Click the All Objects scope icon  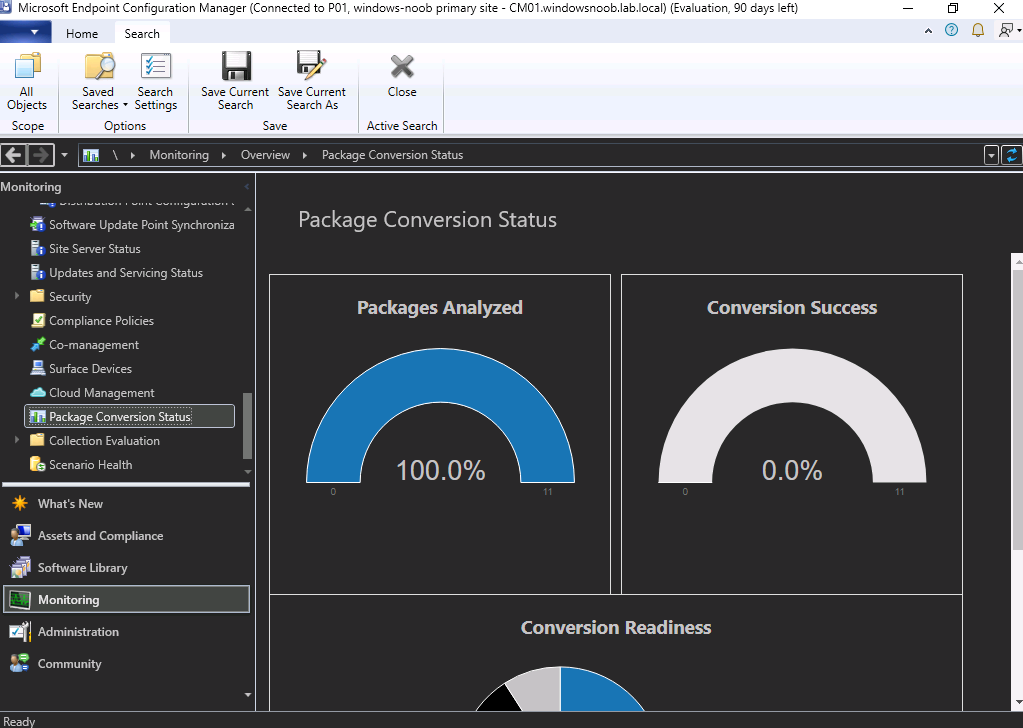[x=27, y=66]
